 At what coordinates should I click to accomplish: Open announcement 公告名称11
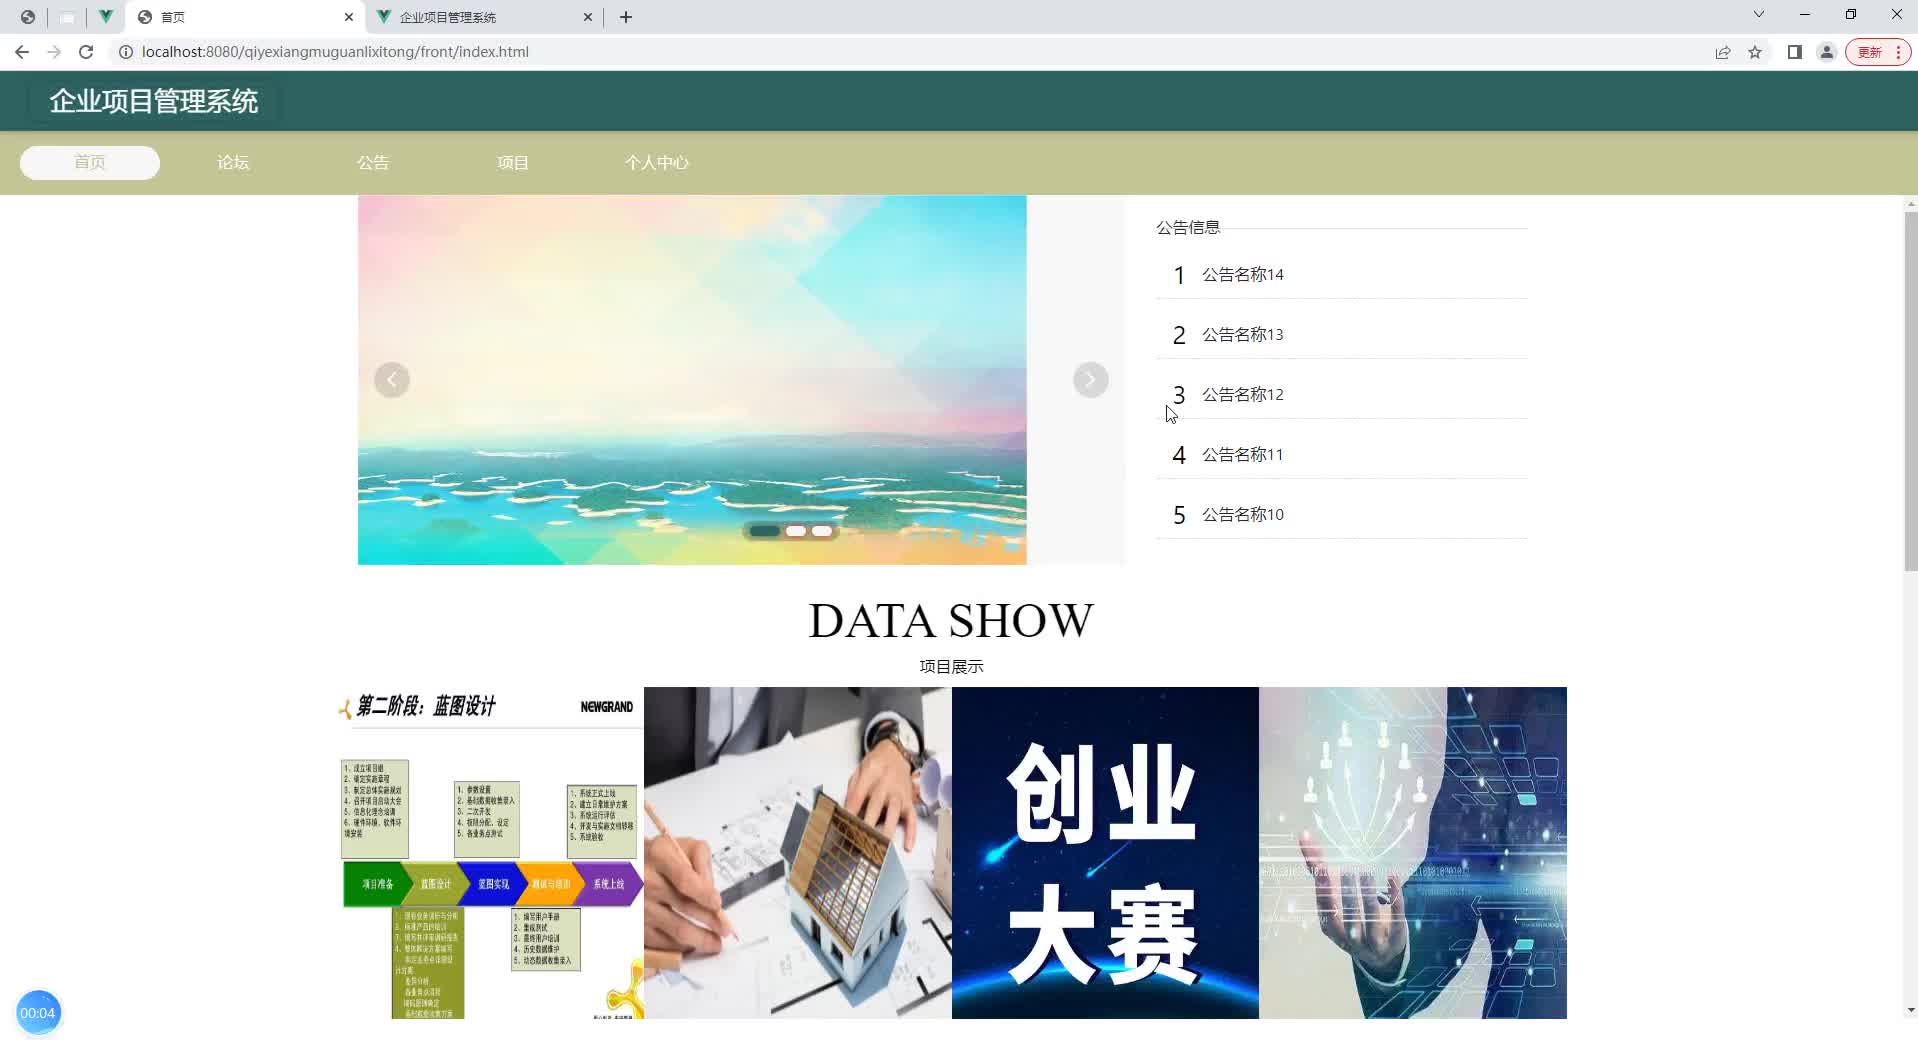click(x=1243, y=455)
